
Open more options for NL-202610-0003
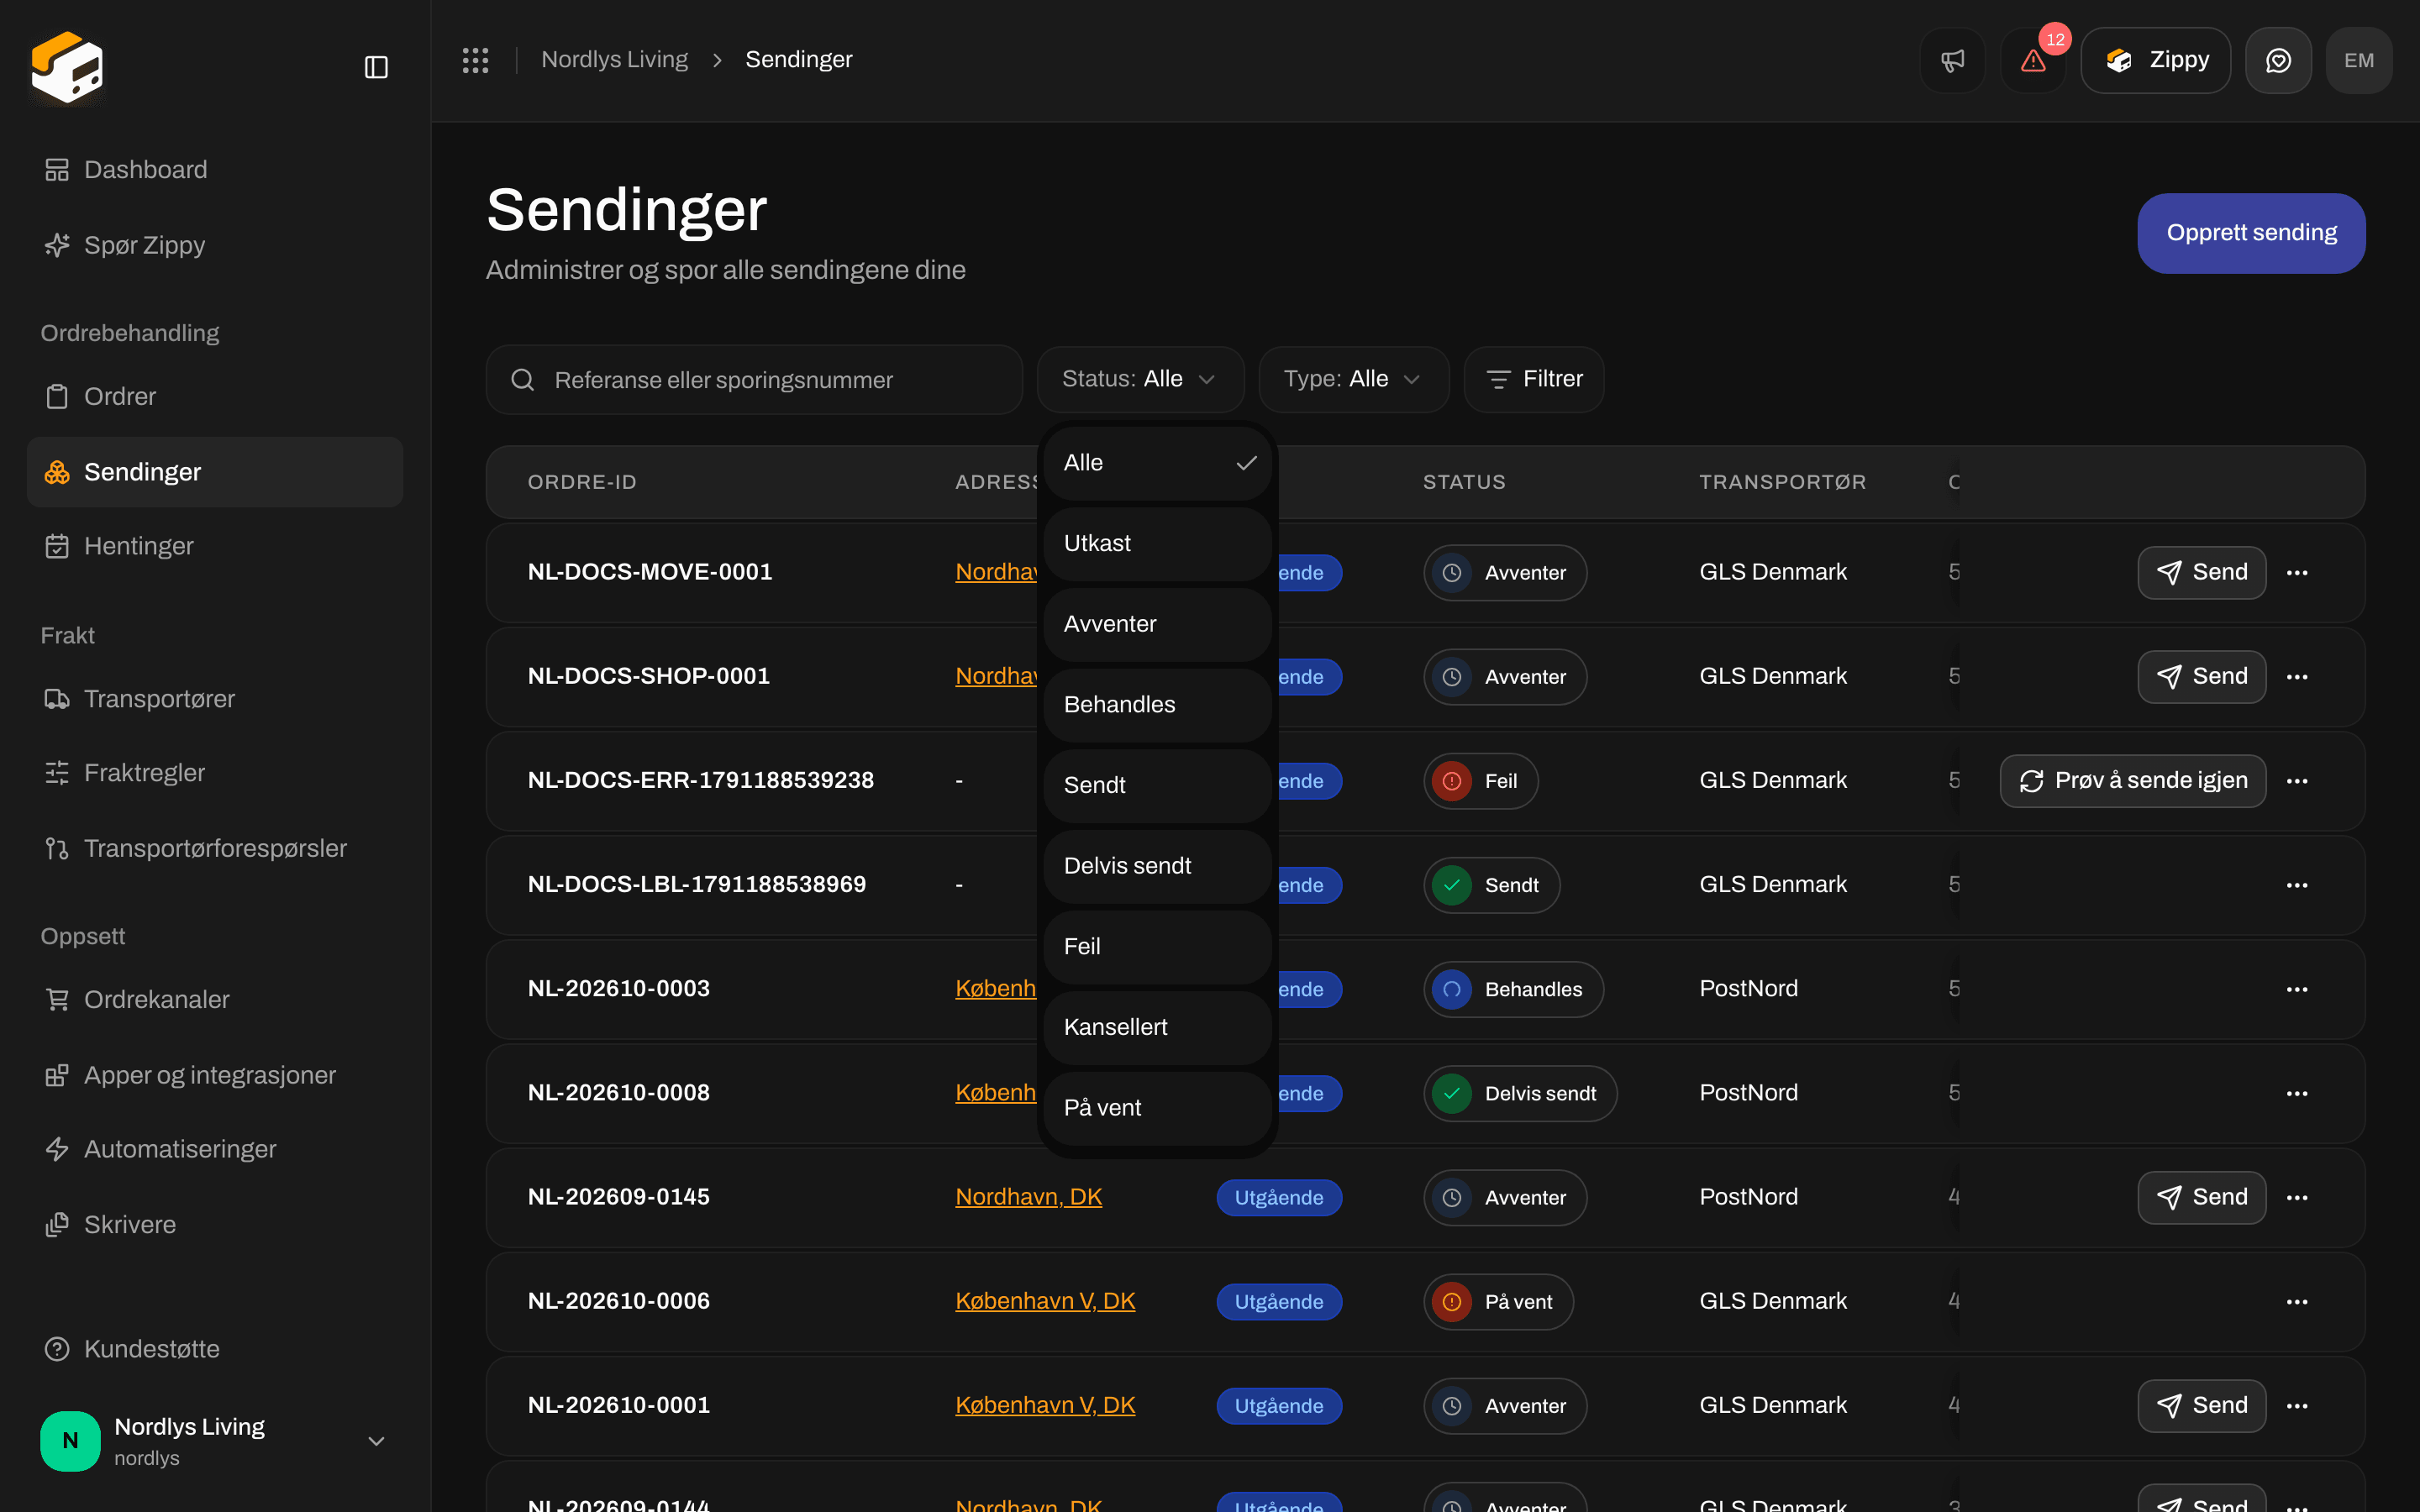[x=2297, y=989]
